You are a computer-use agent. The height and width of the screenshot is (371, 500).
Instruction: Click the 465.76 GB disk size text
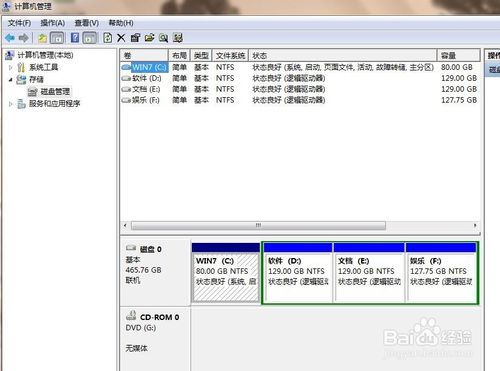point(143,270)
